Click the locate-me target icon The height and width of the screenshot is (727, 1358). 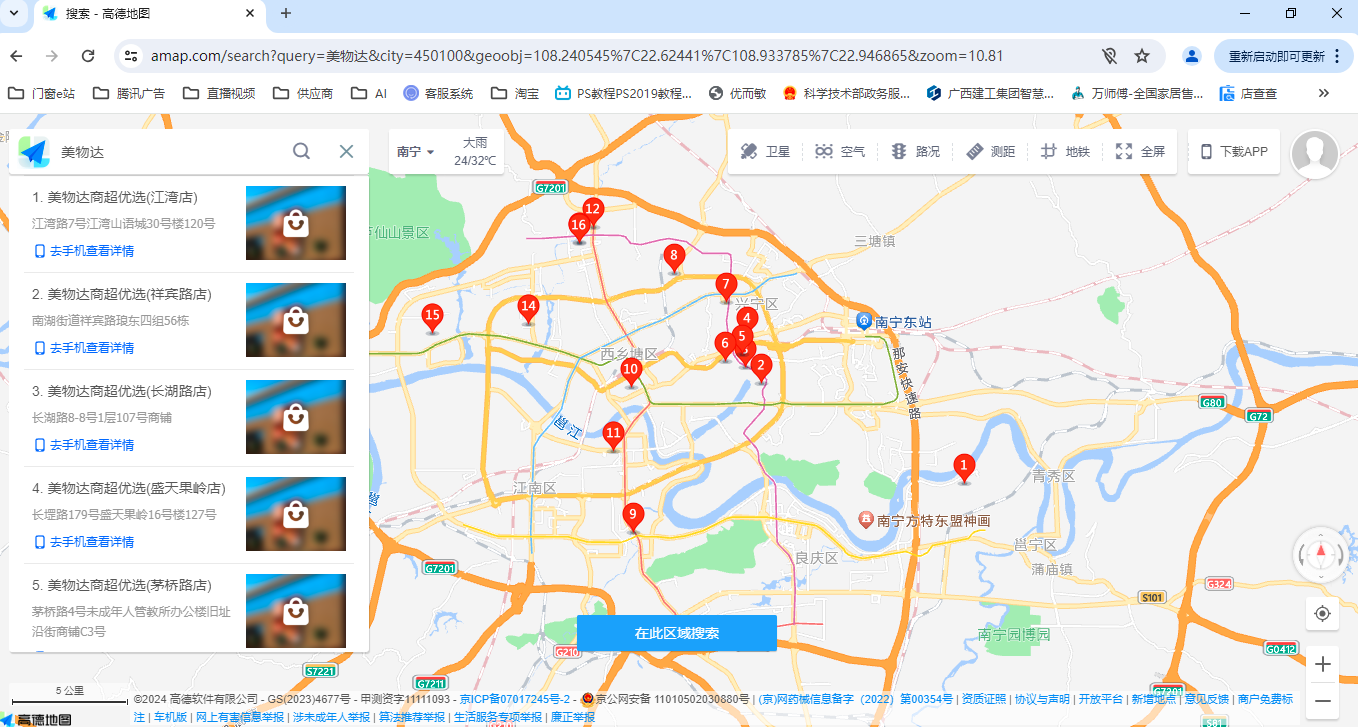[1323, 613]
